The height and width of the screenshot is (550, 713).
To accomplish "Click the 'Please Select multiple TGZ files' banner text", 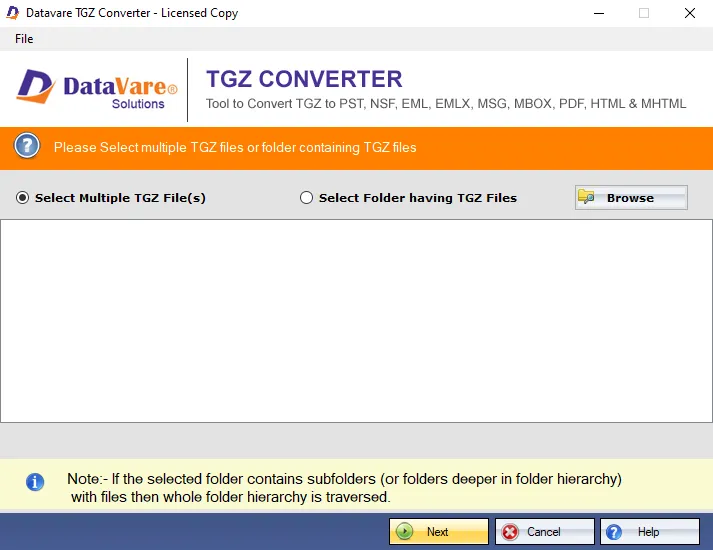I will click(x=235, y=147).
